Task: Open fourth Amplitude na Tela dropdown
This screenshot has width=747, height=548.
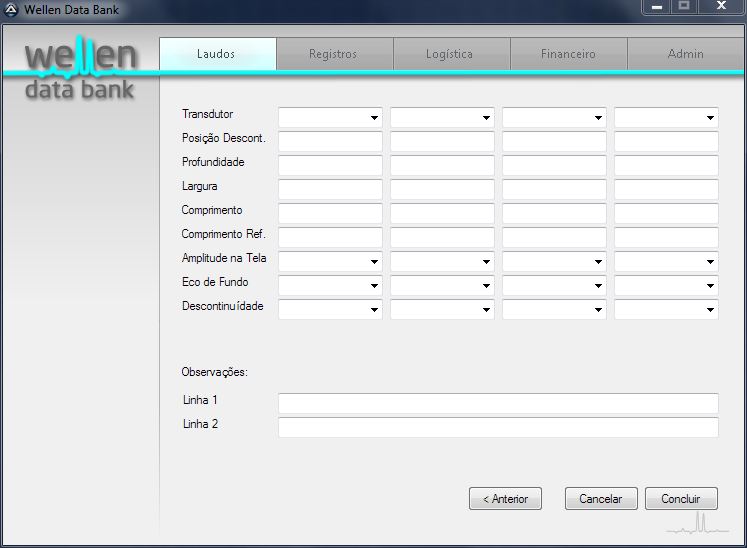Action: (666, 261)
